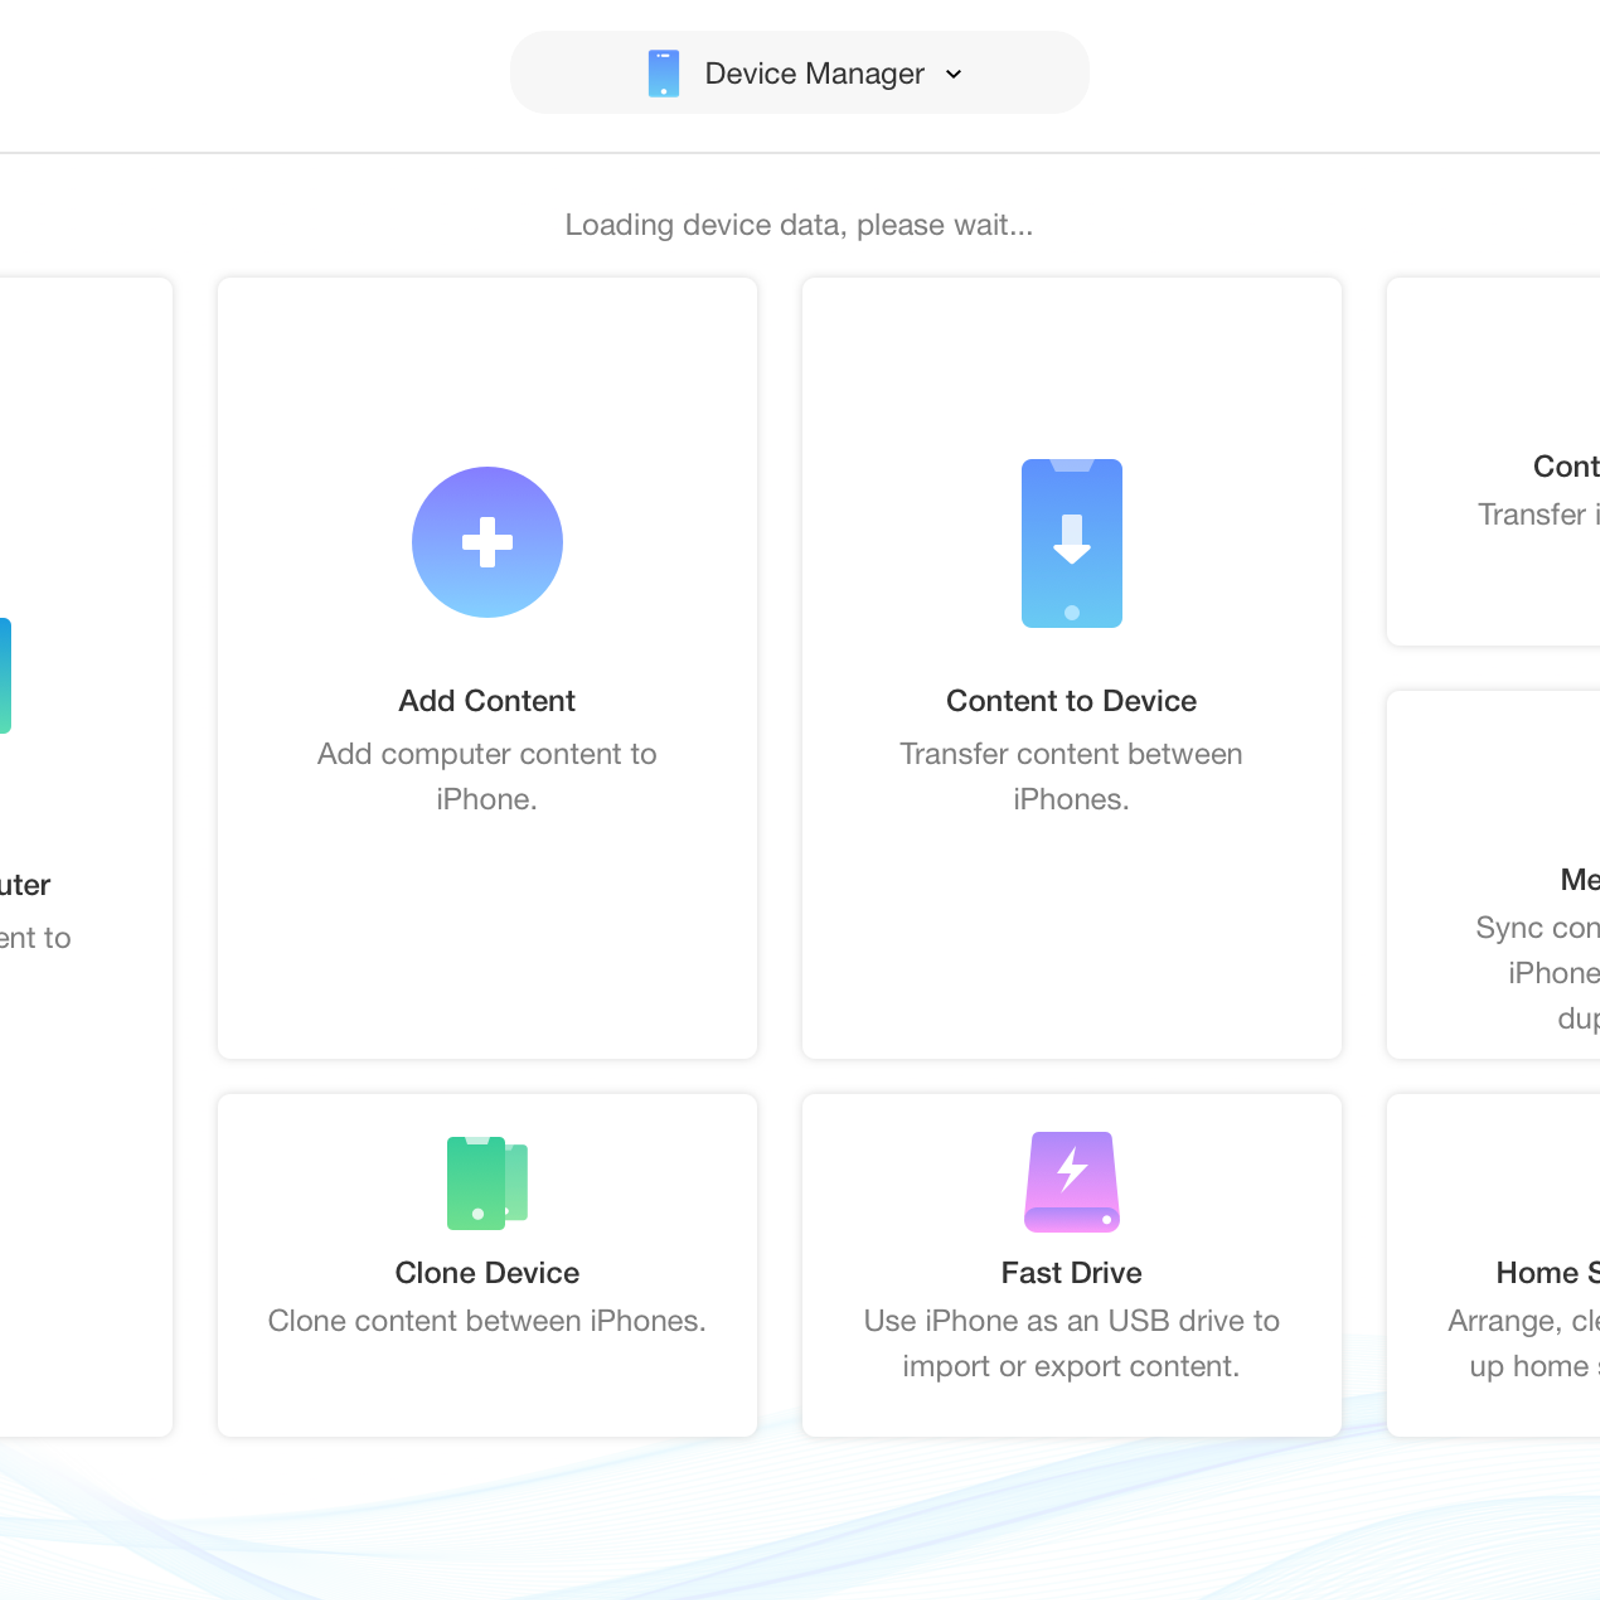The height and width of the screenshot is (1600, 1600).
Task: Click the phone icon beside Device Manager
Action: 663,73
